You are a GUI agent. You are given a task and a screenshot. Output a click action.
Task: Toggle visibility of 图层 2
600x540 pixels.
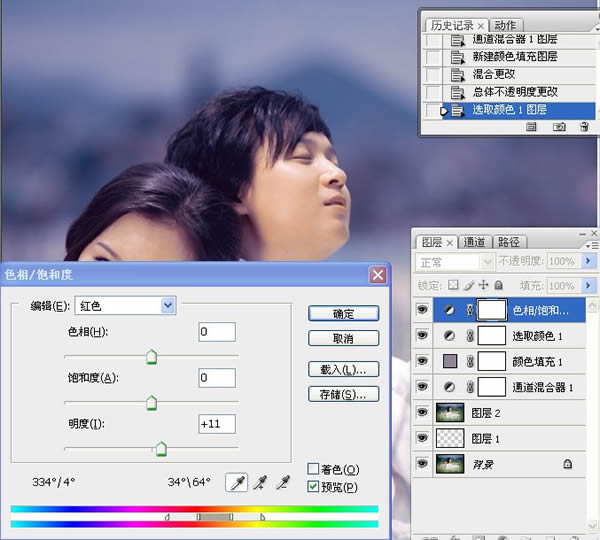(x=422, y=412)
